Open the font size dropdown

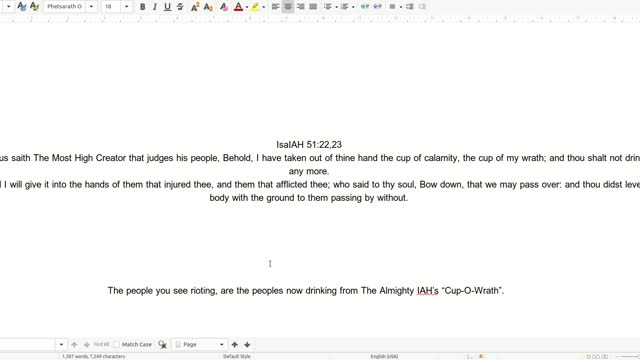tap(127, 7)
